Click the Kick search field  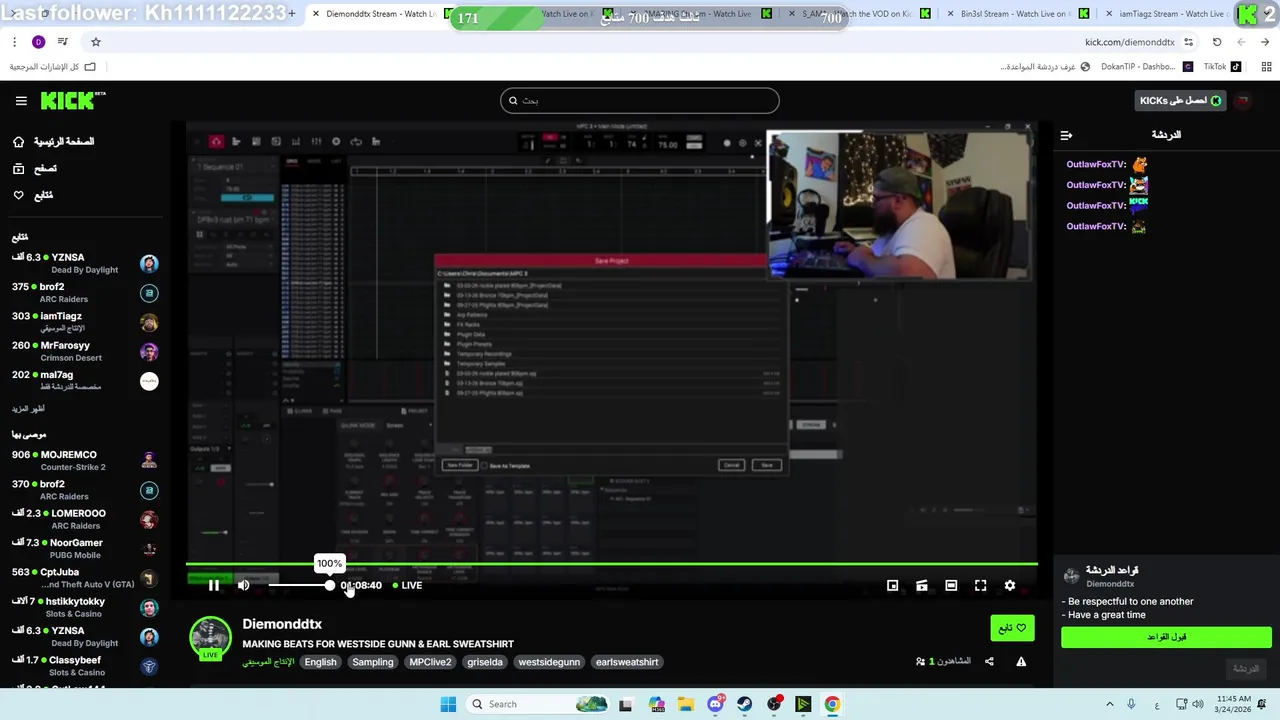click(640, 100)
